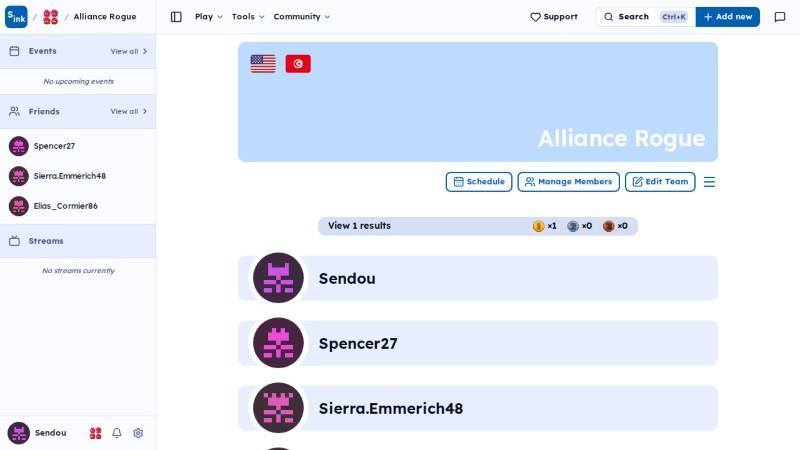Click the gold medal icon
This screenshot has height=450, width=800.
[538, 226]
